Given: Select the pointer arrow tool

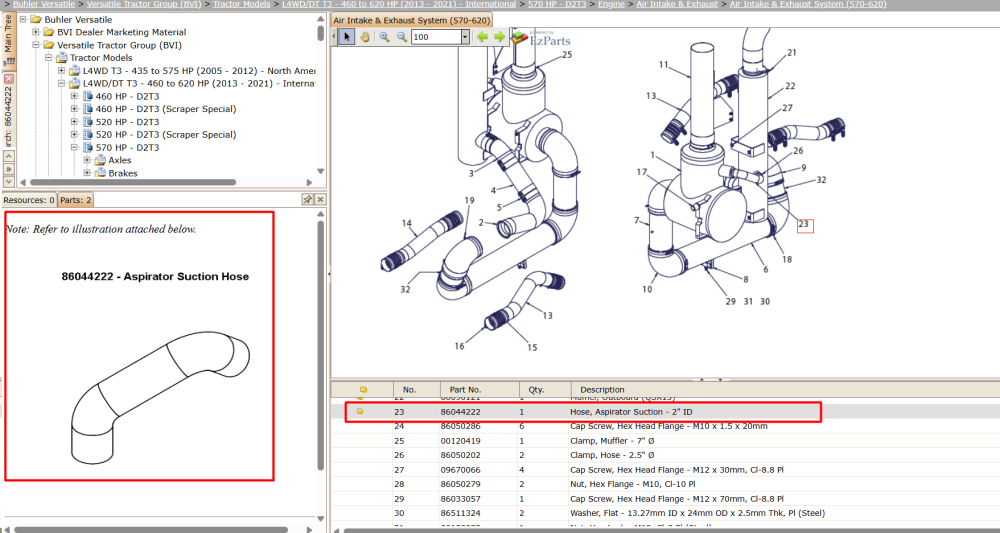Looking at the screenshot, I should point(346,37).
